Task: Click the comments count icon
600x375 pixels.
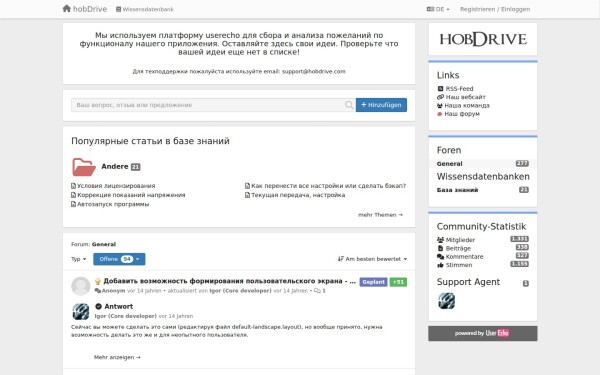Action: click(317, 291)
